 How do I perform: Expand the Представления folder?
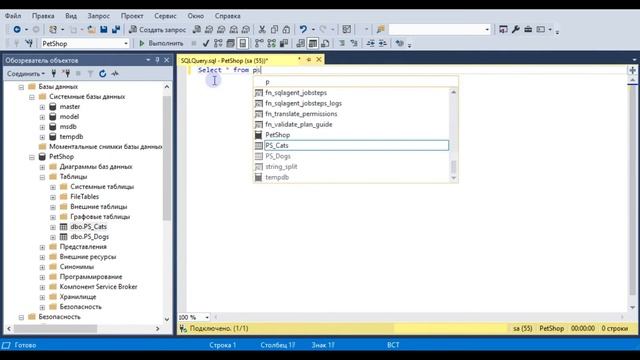(x=42, y=247)
